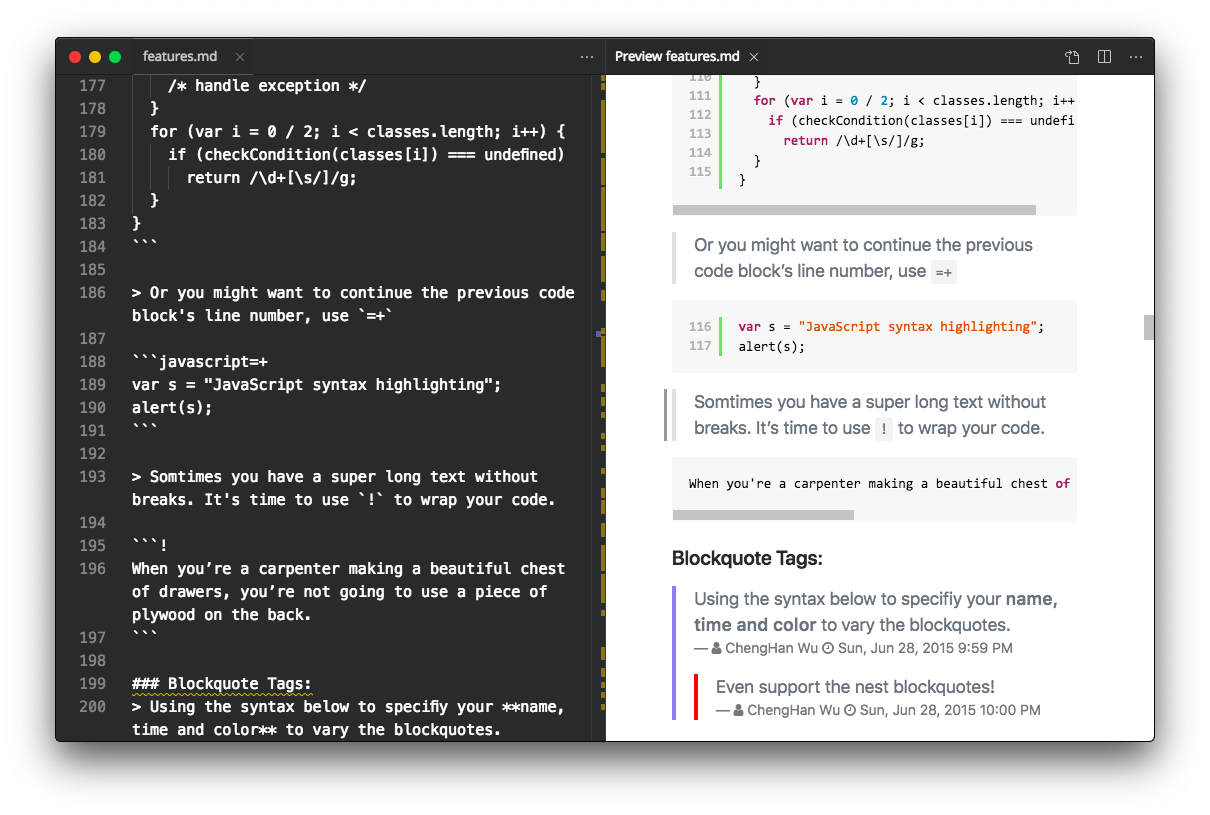Screen dimensions: 1210x815
Task: Open More Actions menu of the left editor
Action: coord(587,57)
